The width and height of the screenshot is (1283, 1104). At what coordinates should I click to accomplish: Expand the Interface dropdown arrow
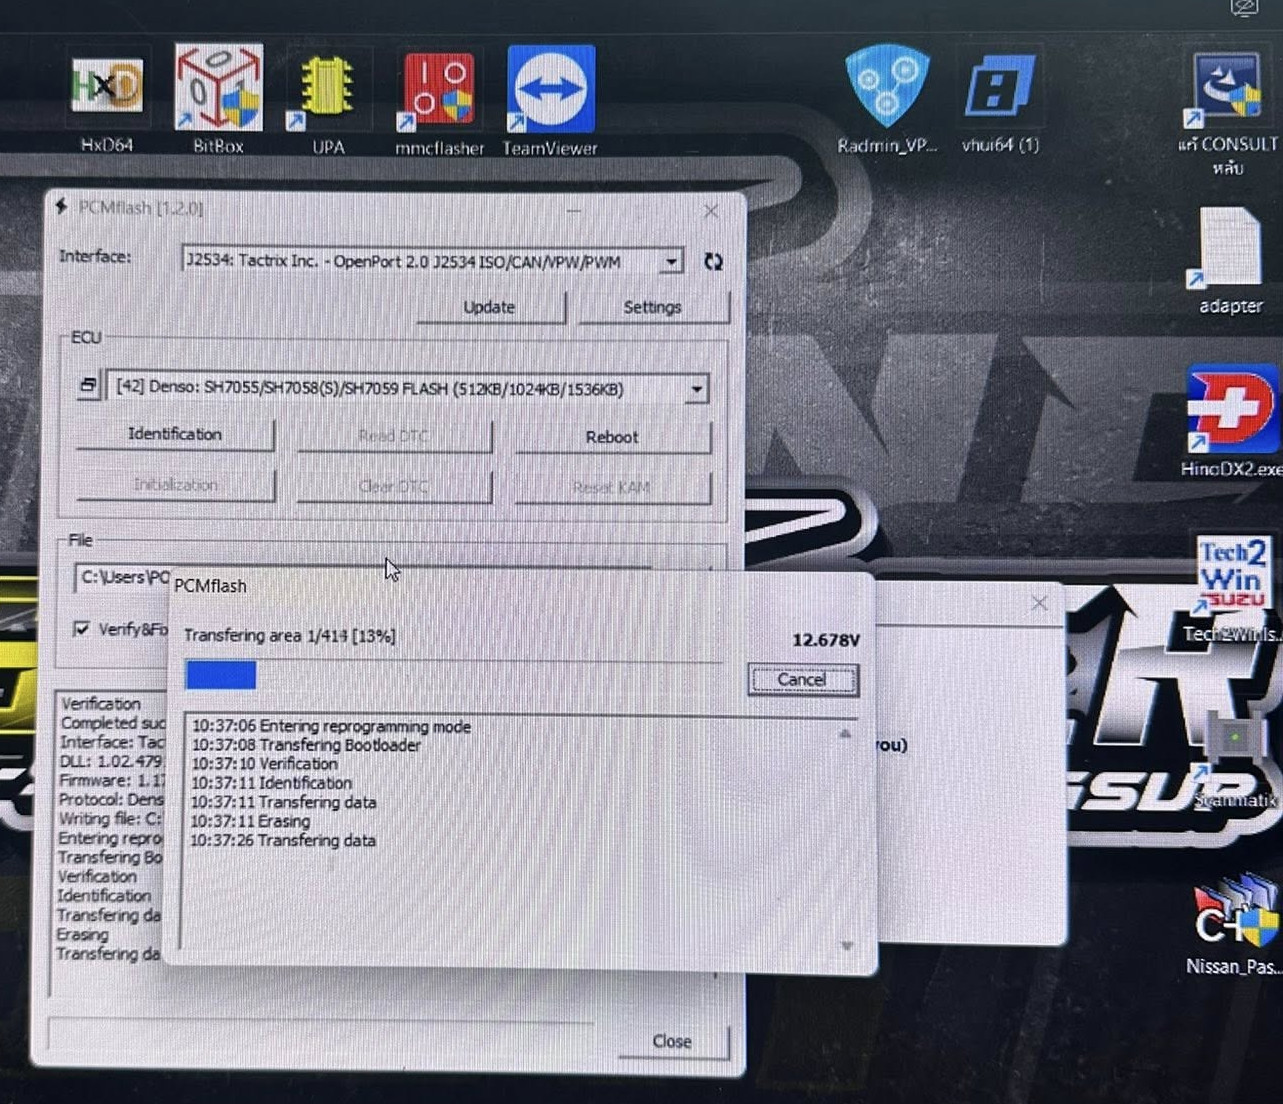[672, 261]
